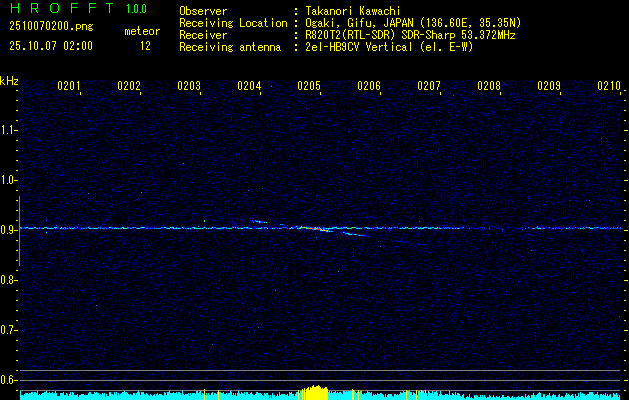Click the 0208 time marker
This screenshot has height=400, width=629.
point(489,86)
